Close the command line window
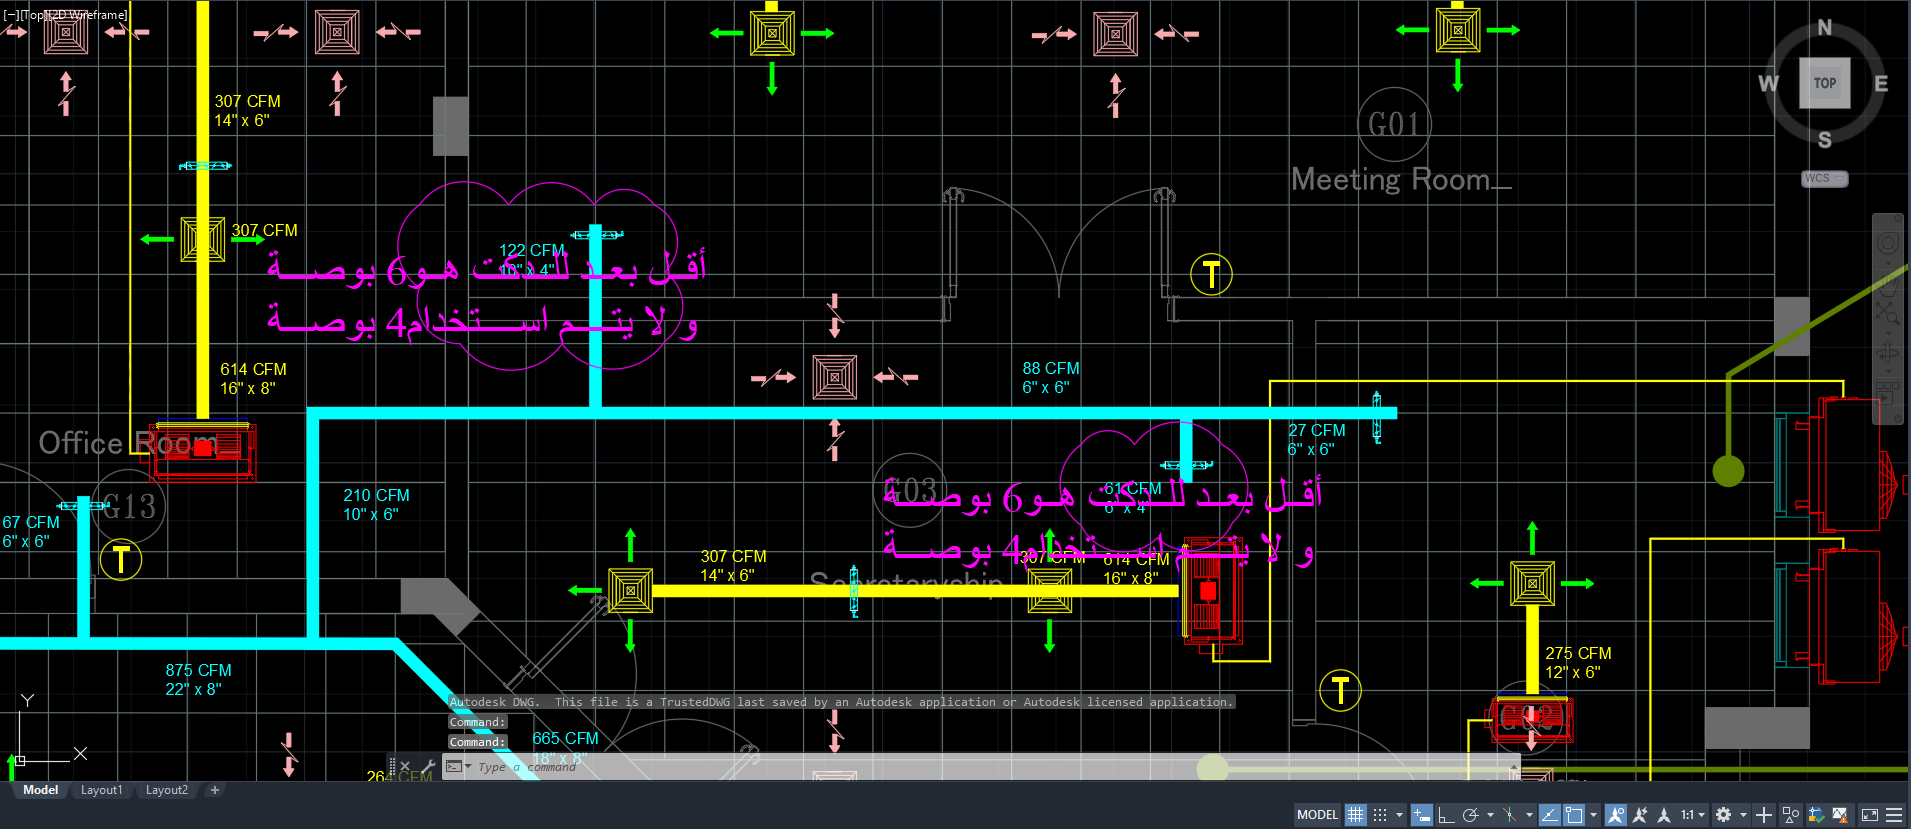The width and height of the screenshot is (1911, 829). [x=405, y=767]
